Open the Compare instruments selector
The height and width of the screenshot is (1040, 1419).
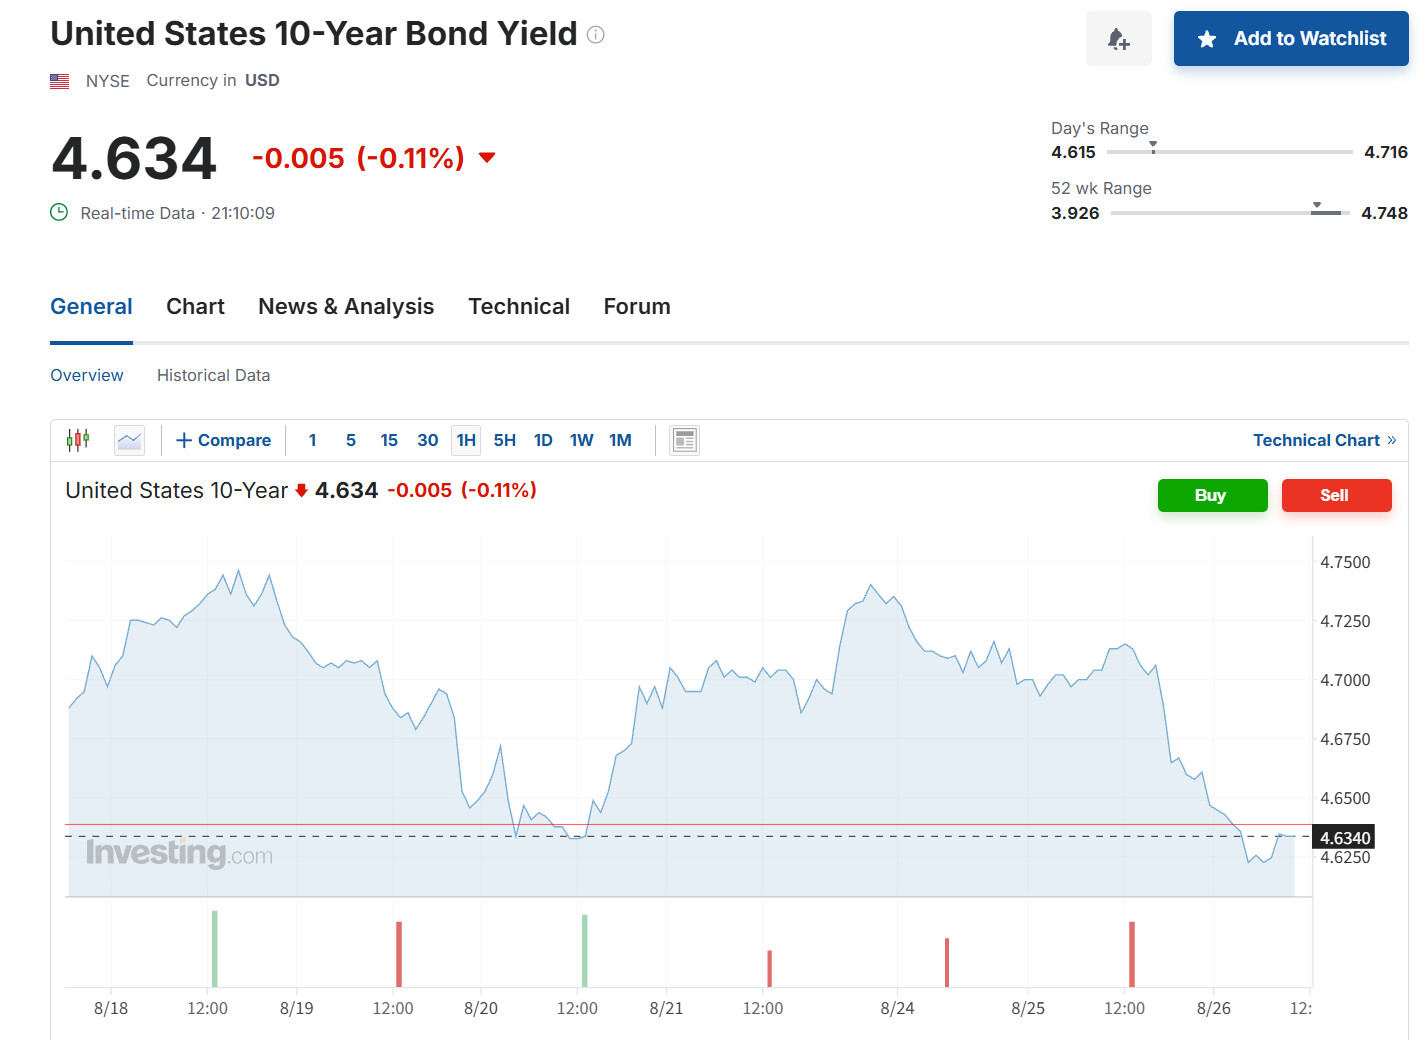coord(223,440)
